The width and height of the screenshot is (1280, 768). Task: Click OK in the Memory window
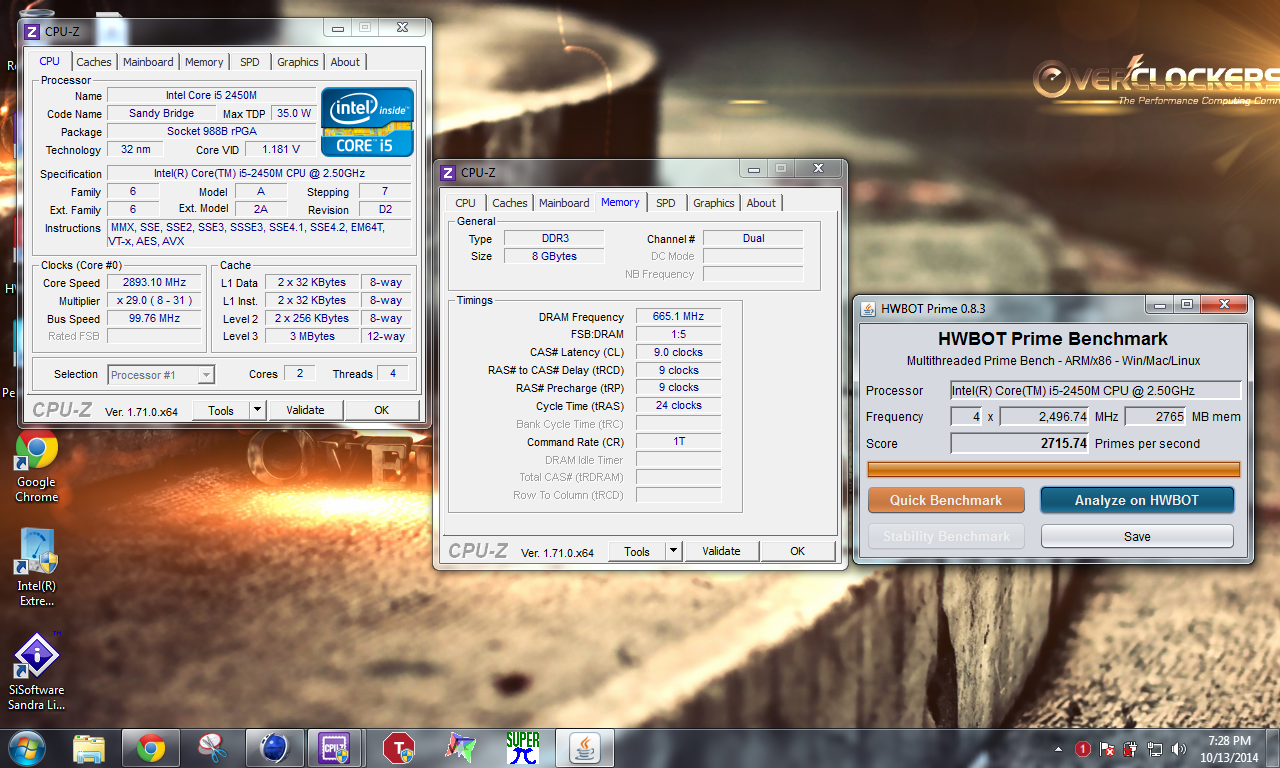click(797, 551)
